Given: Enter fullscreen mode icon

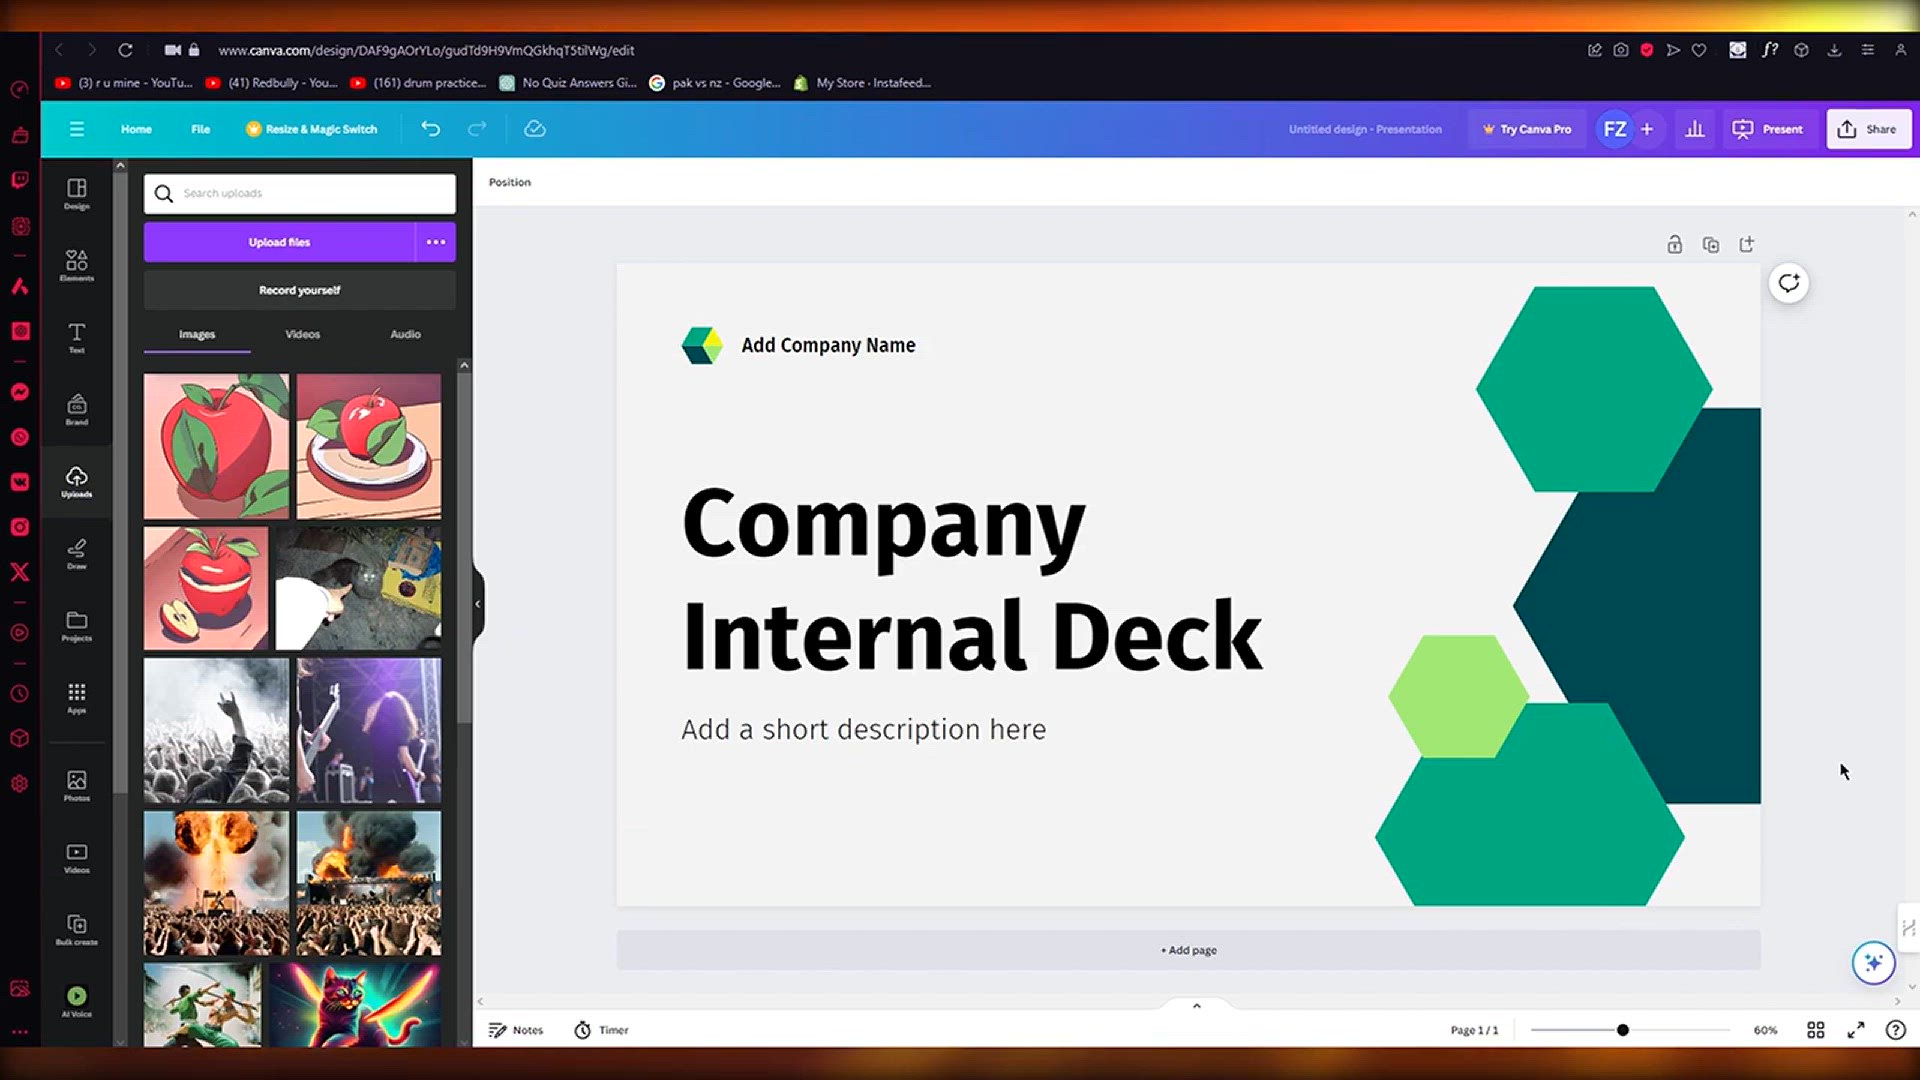Looking at the screenshot, I should 1856,1030.
